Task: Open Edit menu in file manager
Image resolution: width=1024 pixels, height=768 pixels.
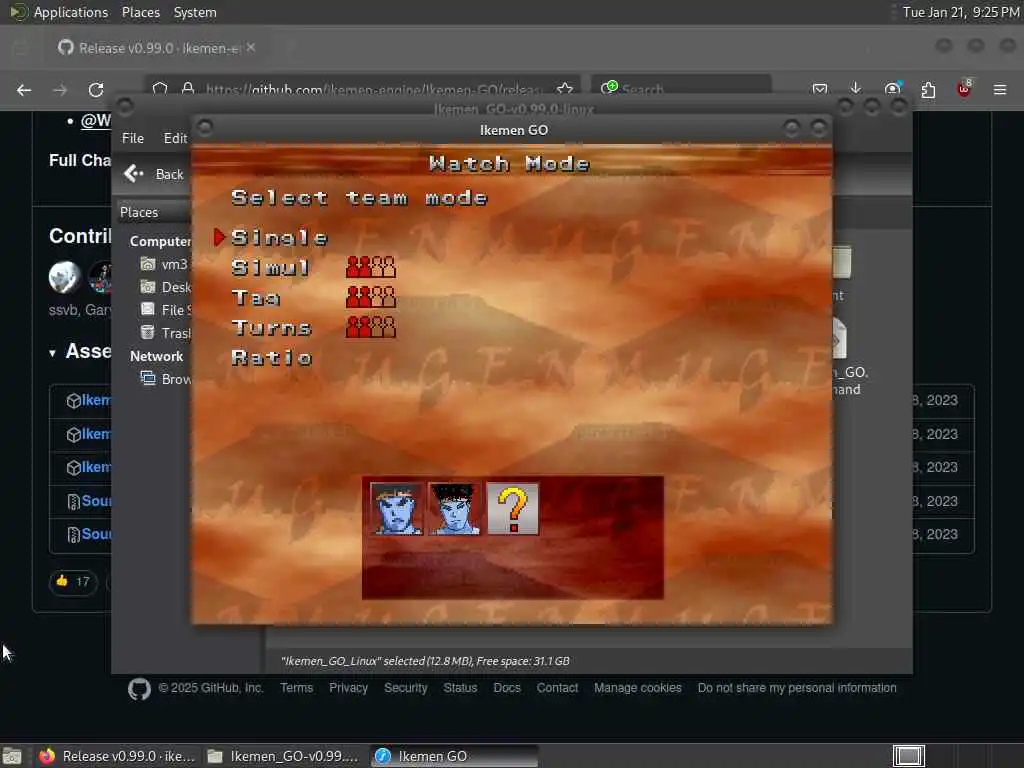Action: [175, 138]
